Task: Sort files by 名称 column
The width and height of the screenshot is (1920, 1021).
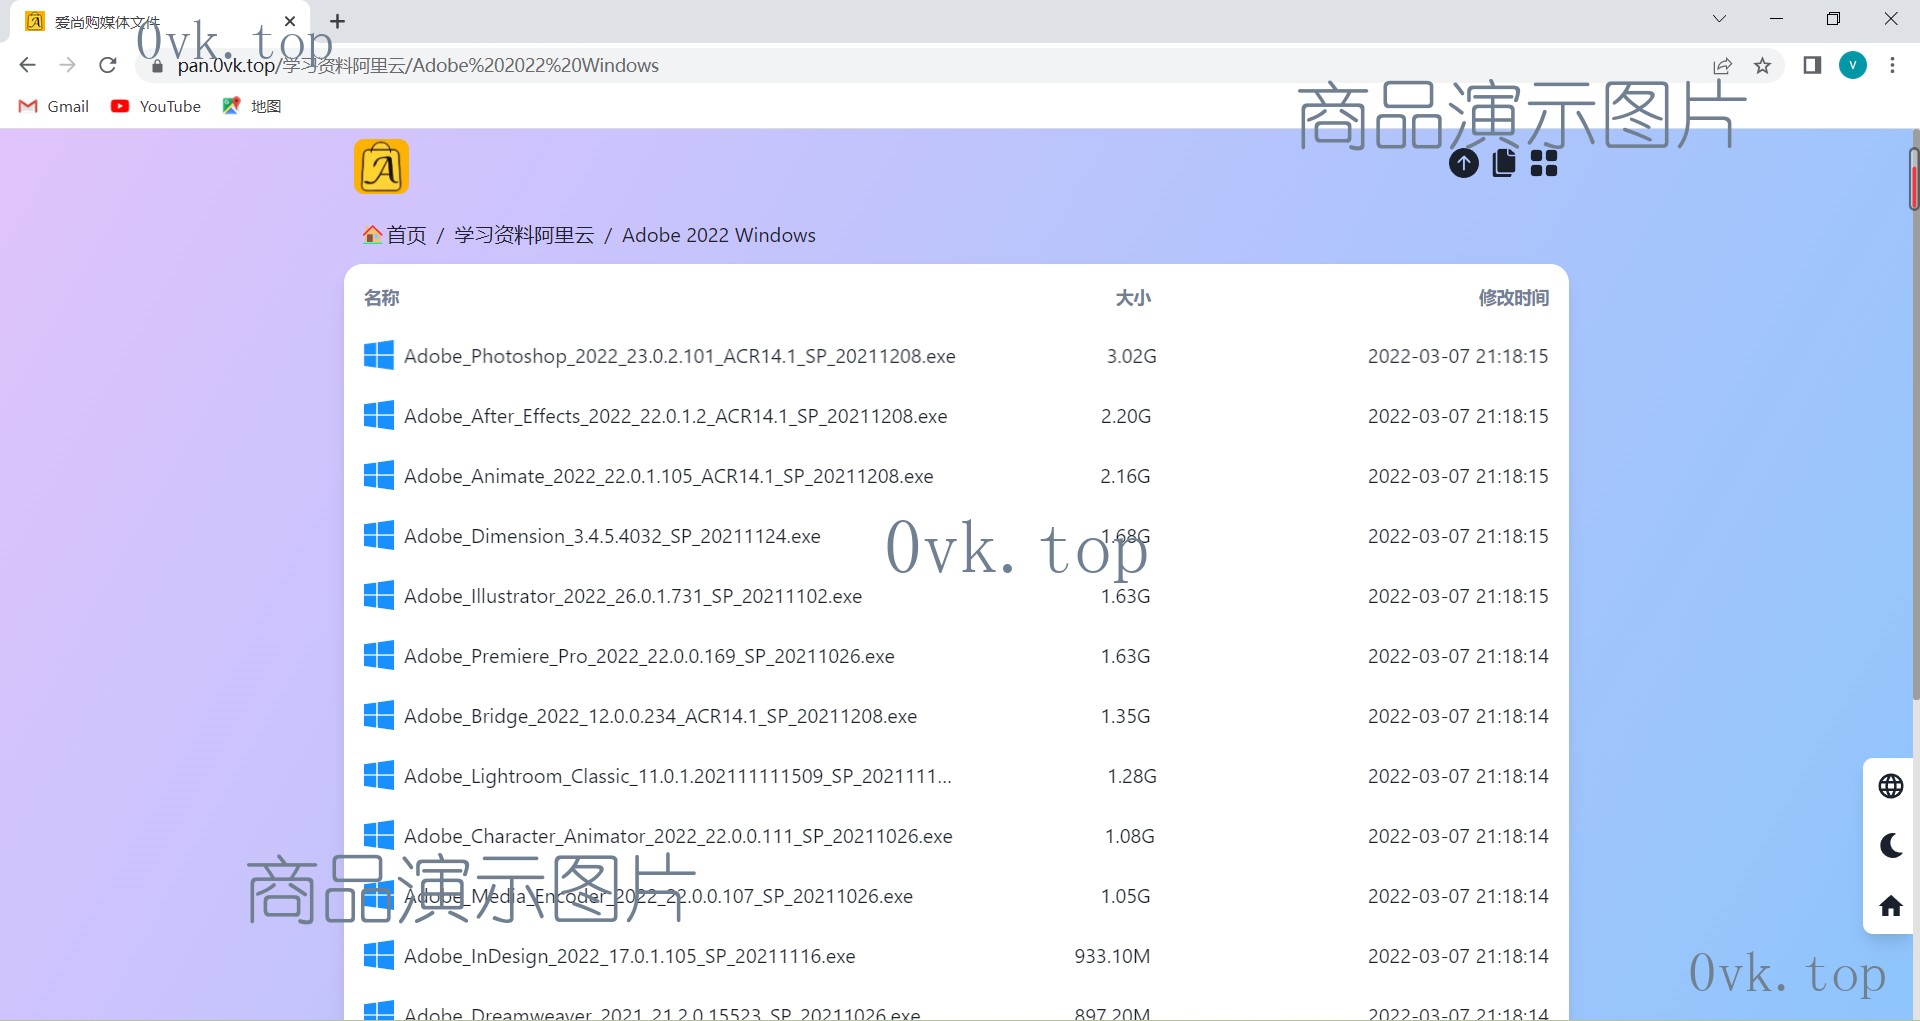Action: coord(381,298)
